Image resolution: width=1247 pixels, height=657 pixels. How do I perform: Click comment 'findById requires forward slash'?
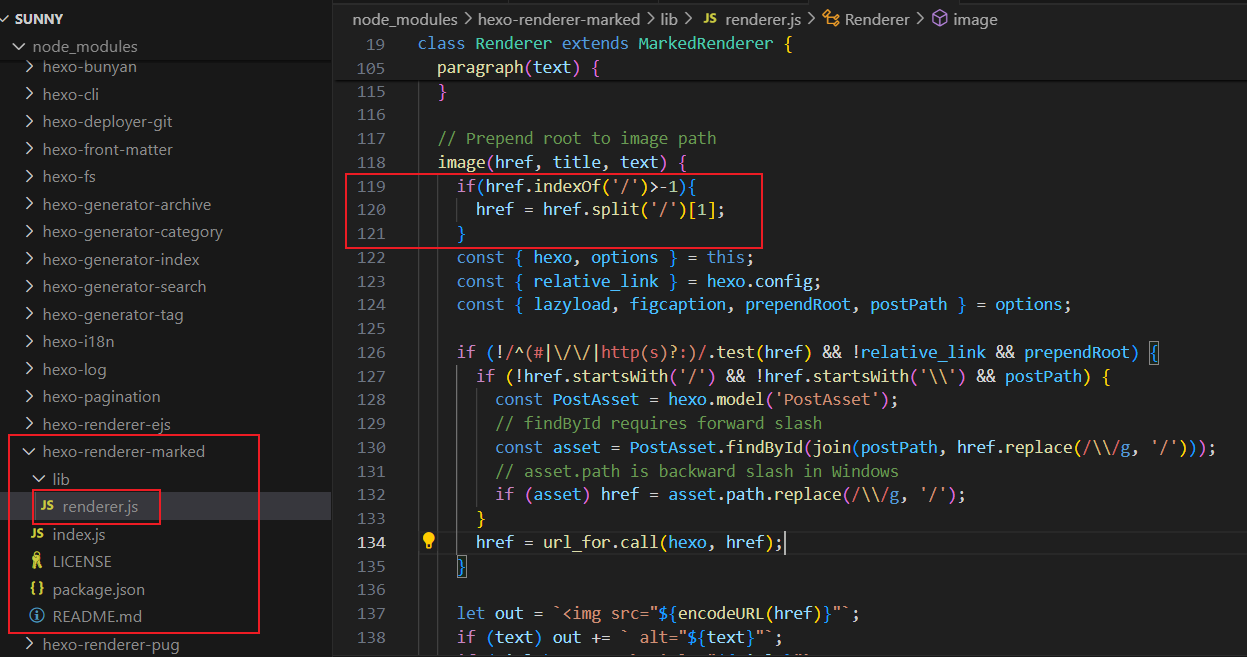click(x=659, y=423)
